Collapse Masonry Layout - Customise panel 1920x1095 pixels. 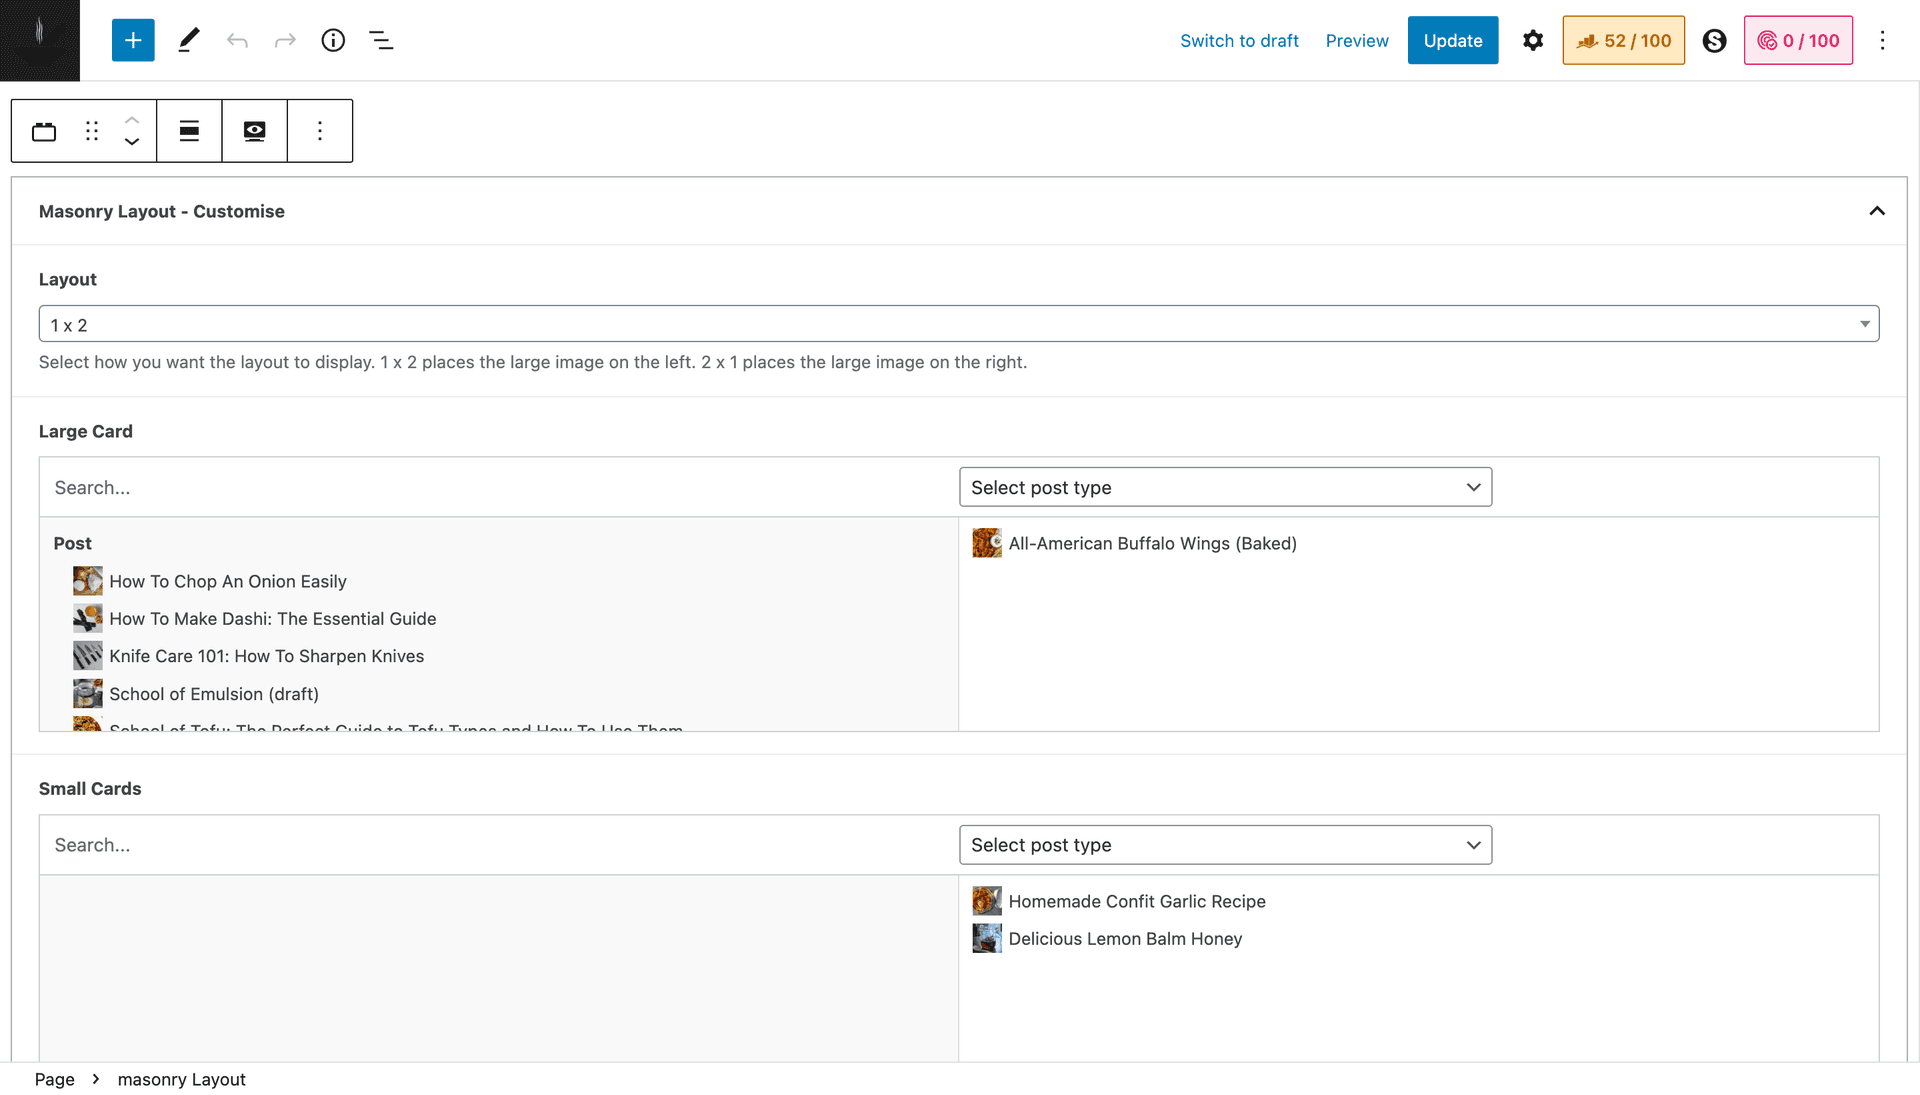pos(1877,211)
